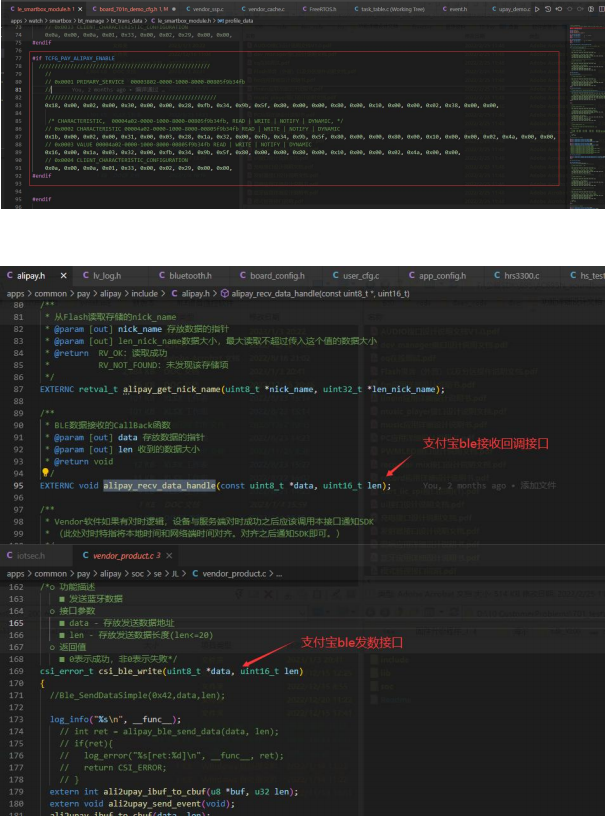The width and height of the screenshot is (605, 816).
Task: Open the board_config.h tab
Action: pos(277,276)
